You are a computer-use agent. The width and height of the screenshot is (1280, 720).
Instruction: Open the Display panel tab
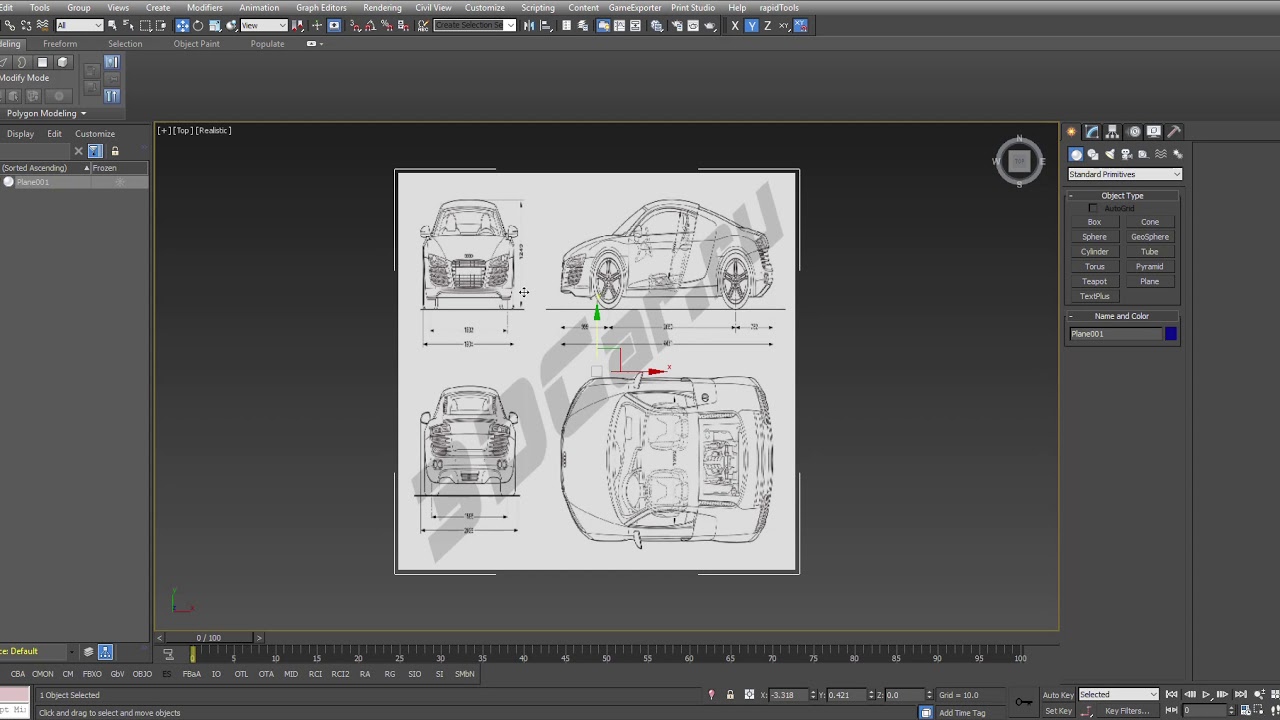coord(1153,131)
